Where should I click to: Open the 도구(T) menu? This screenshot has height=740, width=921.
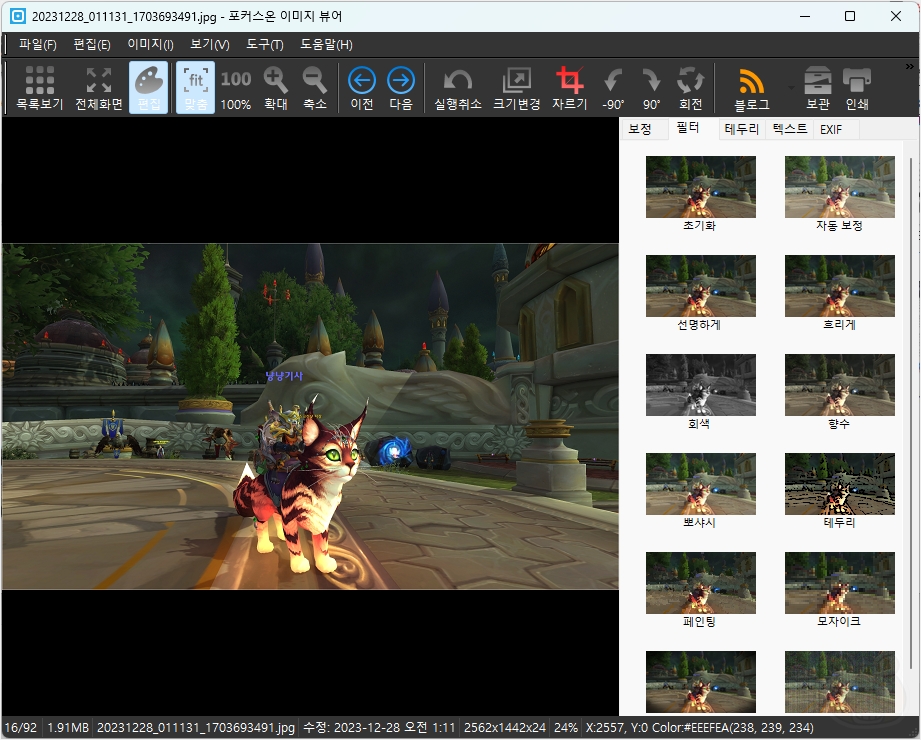(265, 45)
